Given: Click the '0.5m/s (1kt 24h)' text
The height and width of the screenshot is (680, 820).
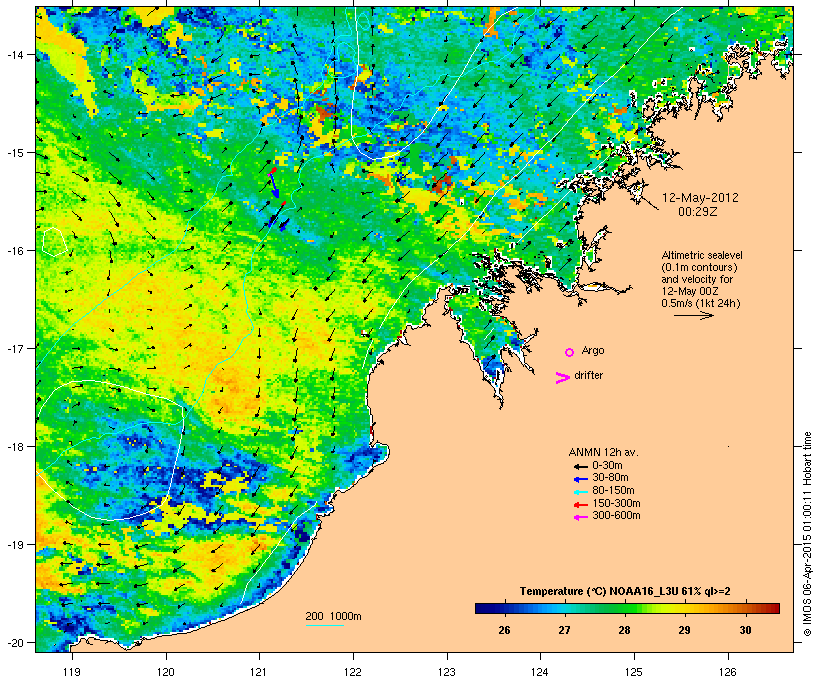Looking at the screenshot, I should coord(701,303).
